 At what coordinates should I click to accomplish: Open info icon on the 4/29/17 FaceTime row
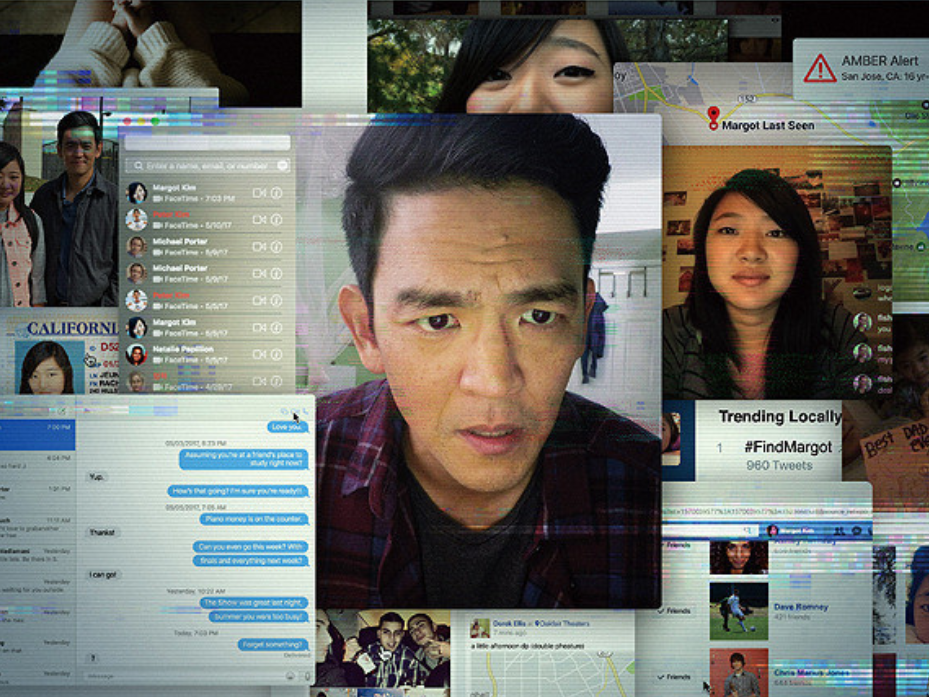276,381
